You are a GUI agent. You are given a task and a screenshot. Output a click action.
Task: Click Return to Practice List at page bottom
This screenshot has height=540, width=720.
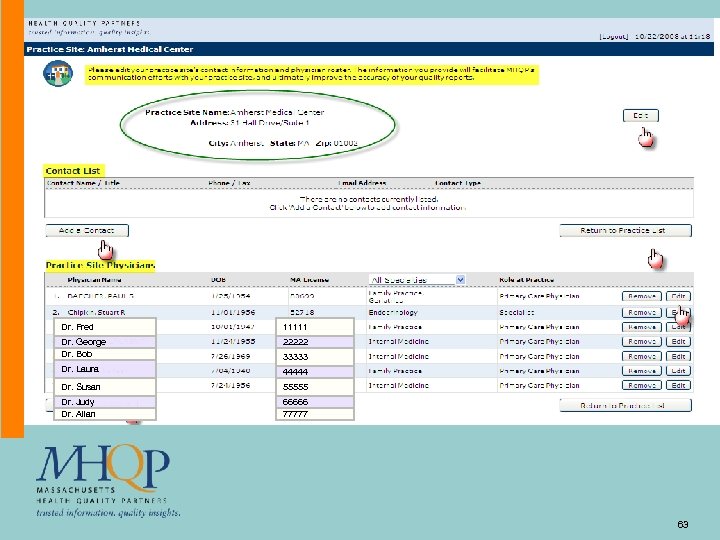coord(625,405)
